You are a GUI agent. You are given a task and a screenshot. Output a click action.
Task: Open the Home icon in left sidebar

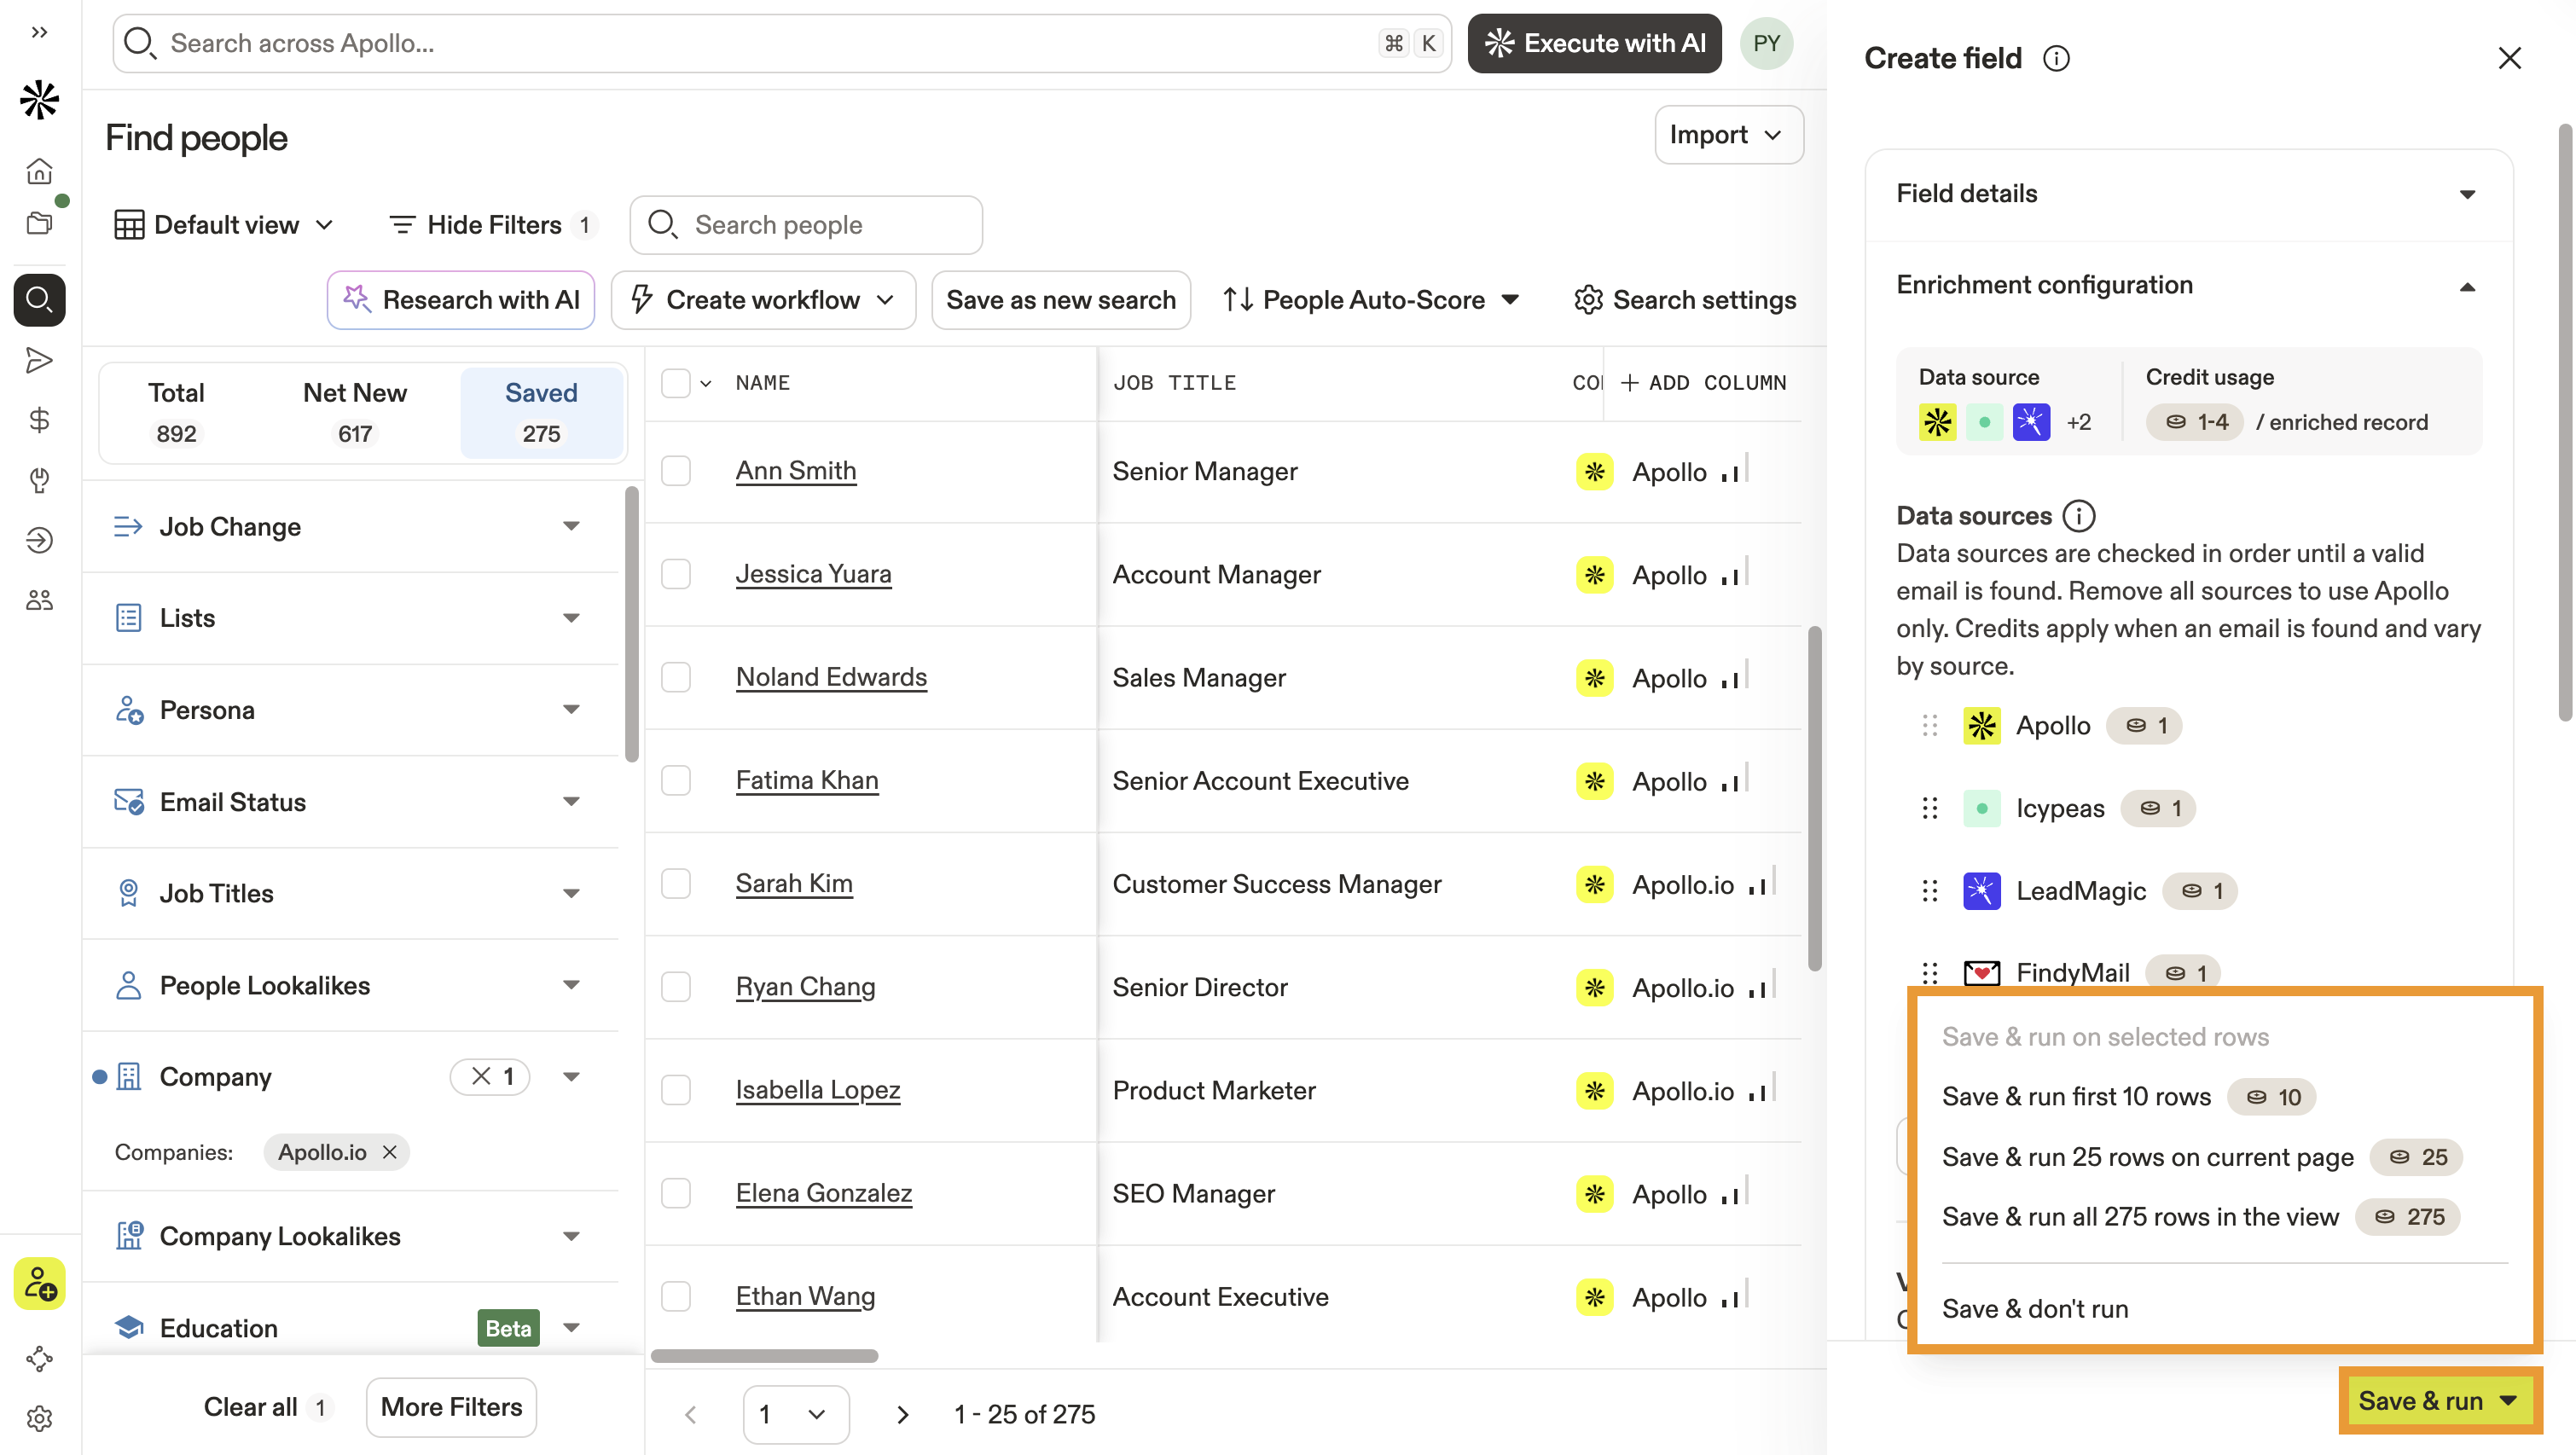[39, 171]
